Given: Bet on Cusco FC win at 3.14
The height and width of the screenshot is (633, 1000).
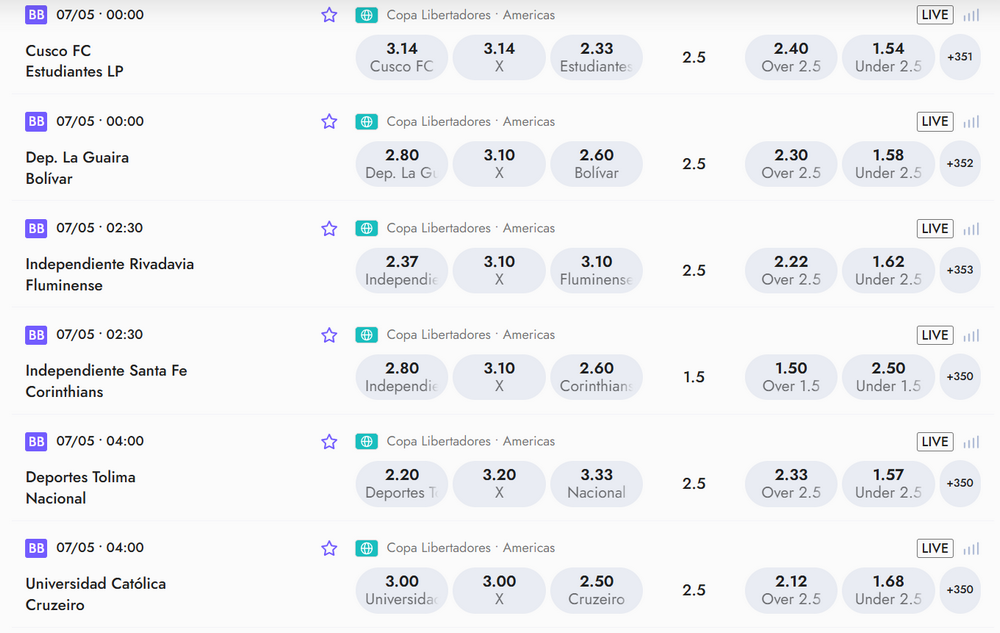Looking at the screenshot, I should point(402,57).
